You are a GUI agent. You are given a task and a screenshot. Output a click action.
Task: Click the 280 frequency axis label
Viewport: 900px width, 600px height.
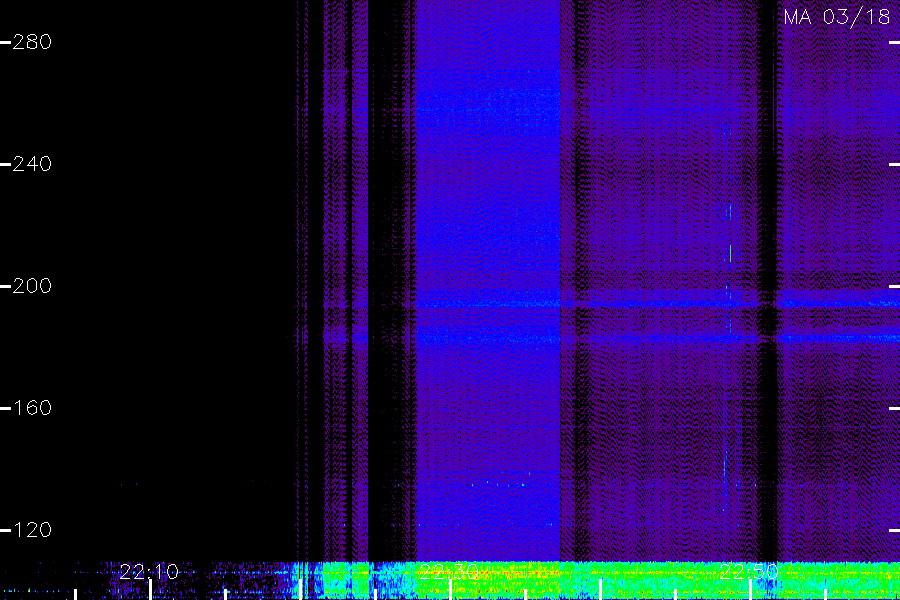[x=32, y=42]
